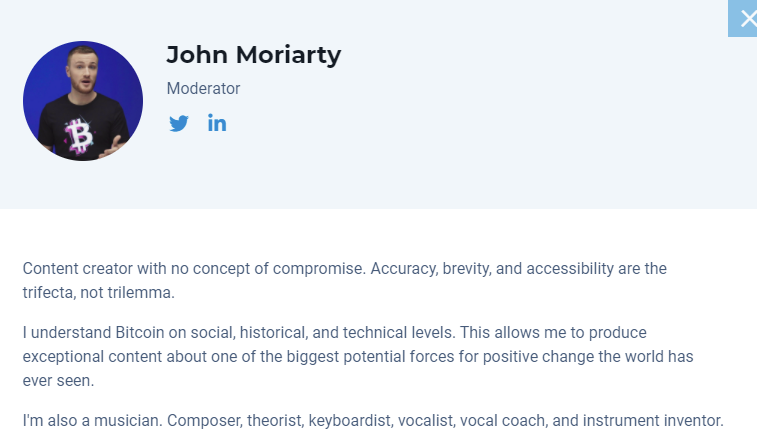This screenshot has height=444, width=757.
Task: Click John Moriarty's circular profile photo
Action: pyautogui.click(x=83, y=101)
